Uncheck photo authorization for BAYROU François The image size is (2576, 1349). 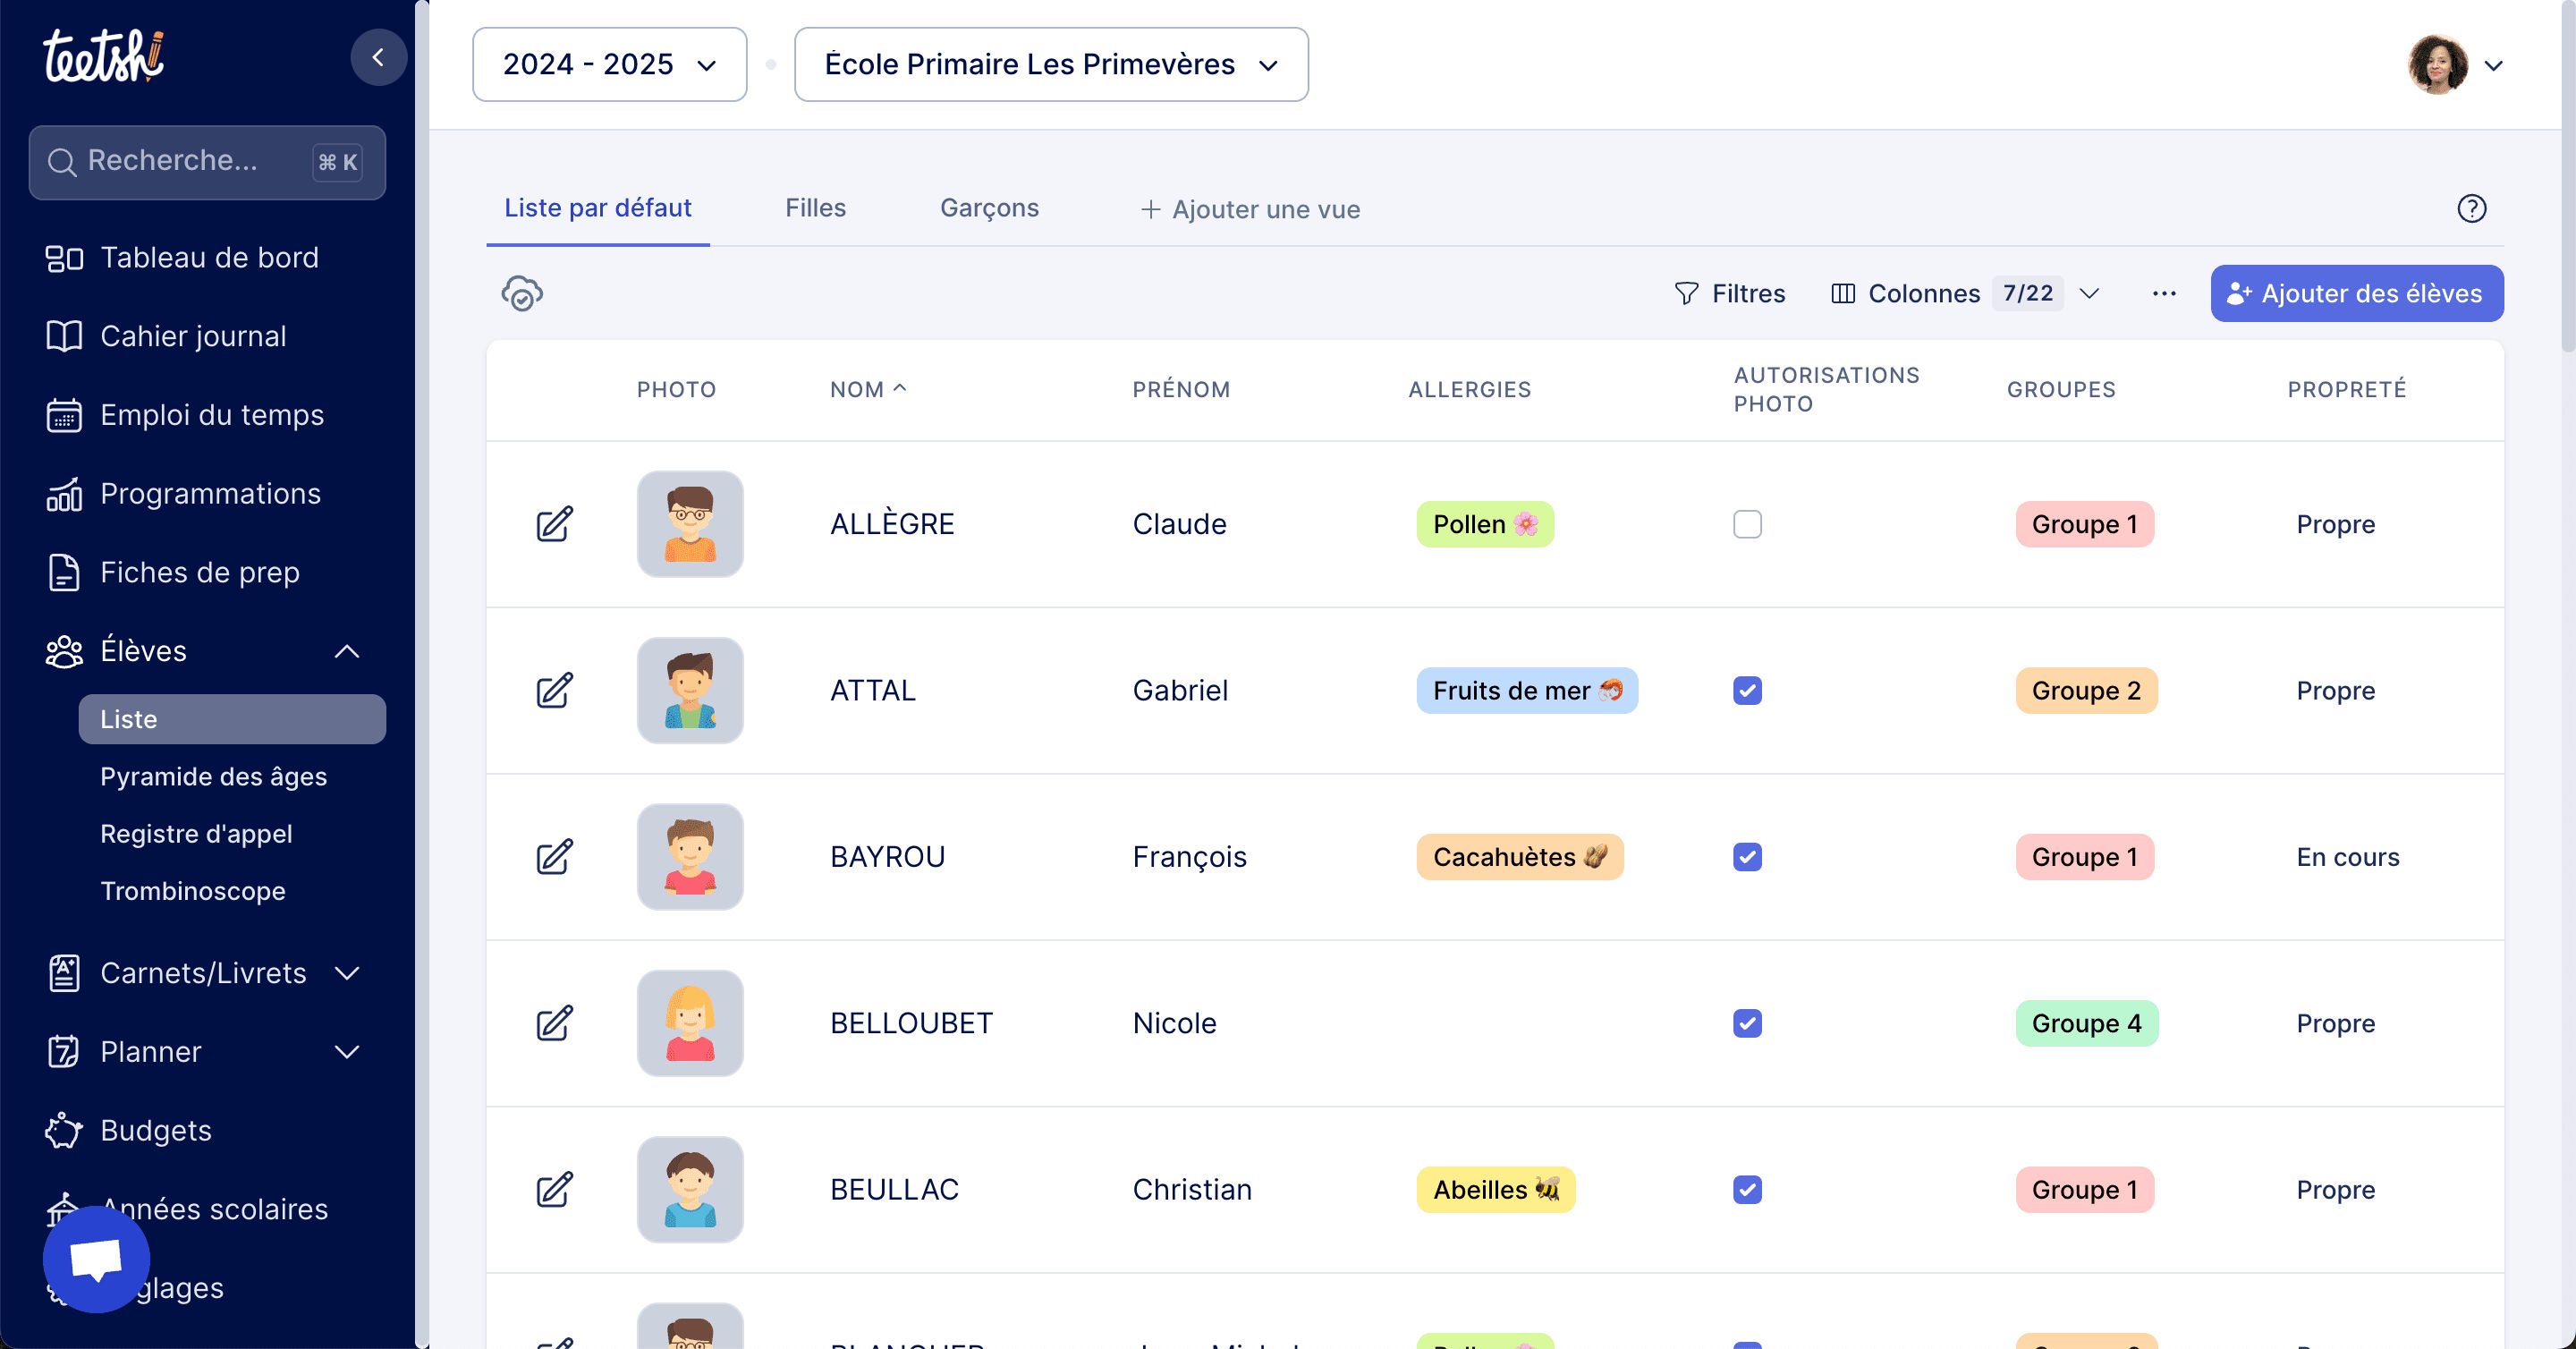click(1747, 857)
